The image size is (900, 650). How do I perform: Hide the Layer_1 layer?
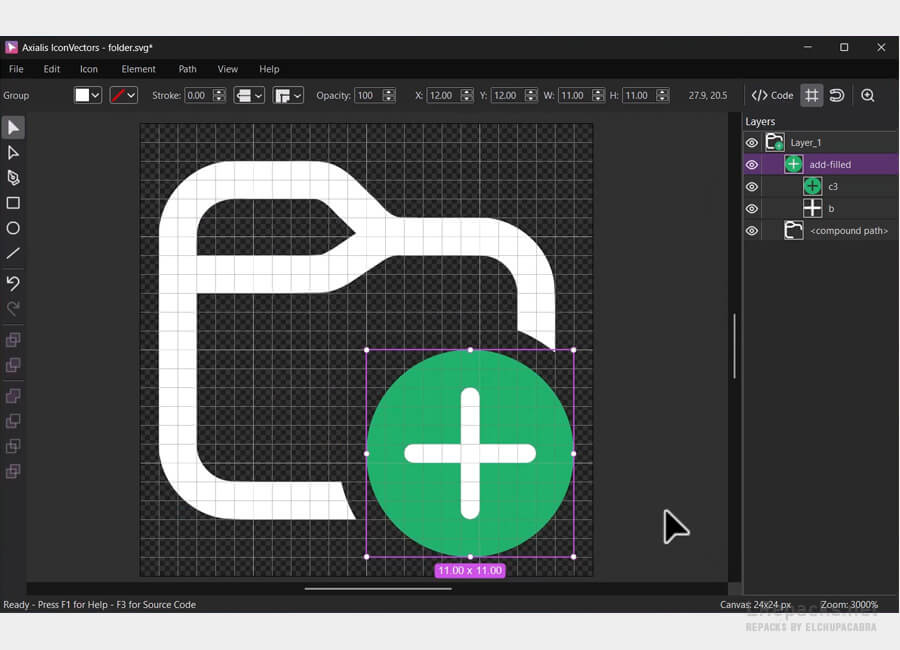[x=752, y=143]
